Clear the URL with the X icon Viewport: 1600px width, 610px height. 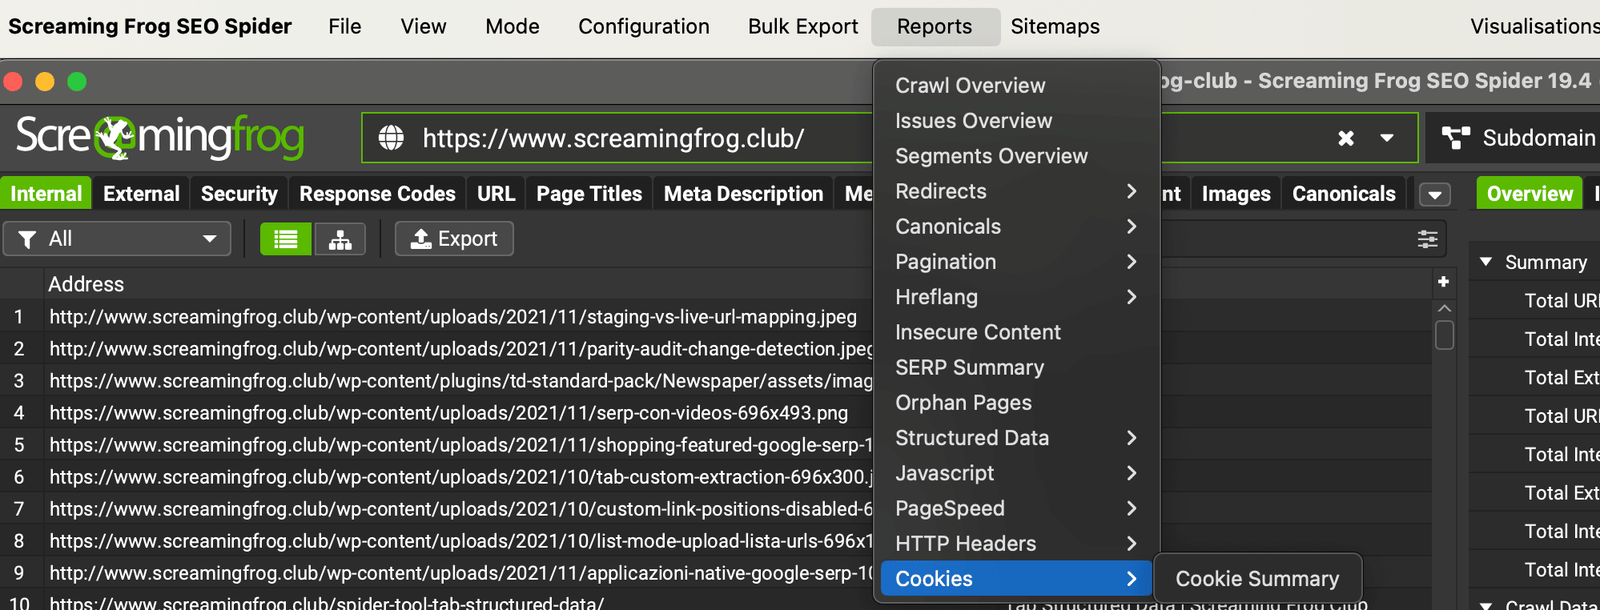pyautogui.click(x=1346, y=138)
